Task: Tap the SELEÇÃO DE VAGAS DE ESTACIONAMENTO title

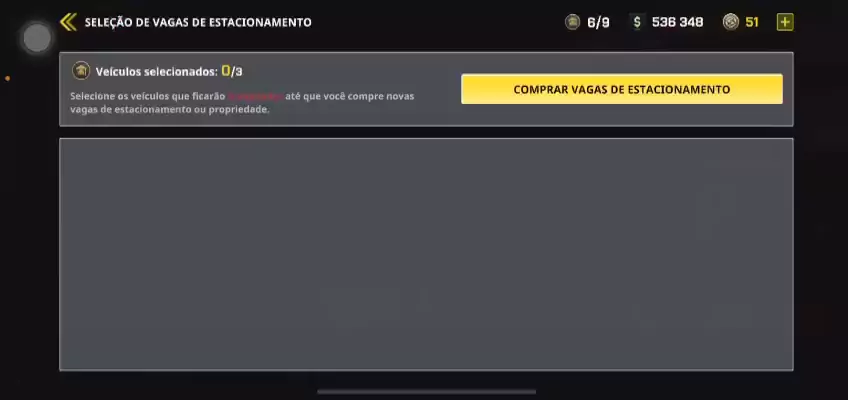Action: pyautogui.click(x=198, y=23)
